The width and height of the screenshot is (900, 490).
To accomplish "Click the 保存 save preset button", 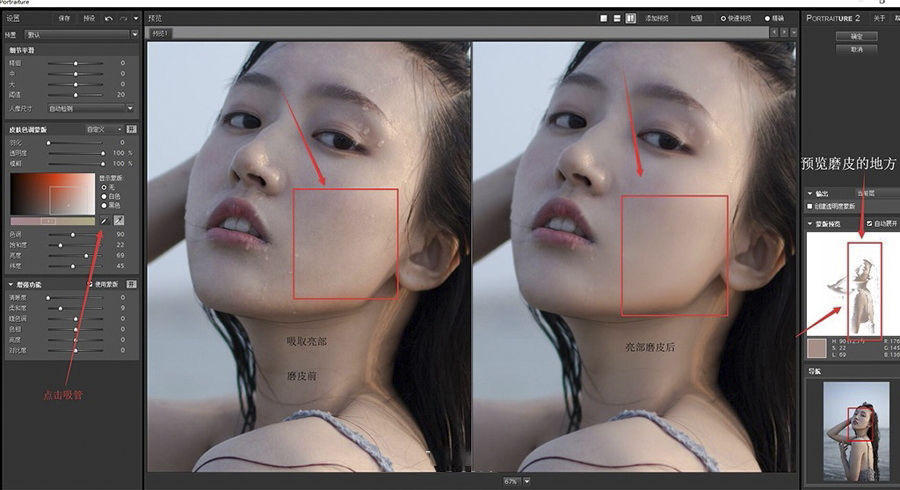I will point(64,18).
